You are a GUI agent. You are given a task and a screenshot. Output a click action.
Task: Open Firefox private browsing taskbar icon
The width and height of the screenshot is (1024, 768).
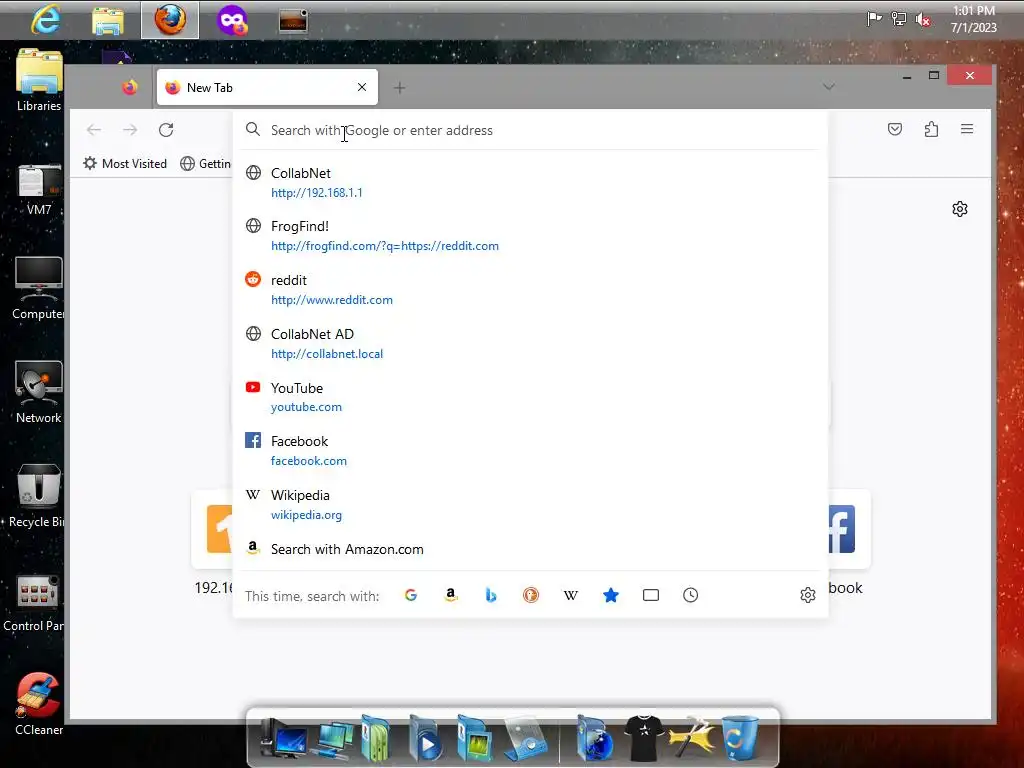232,20
